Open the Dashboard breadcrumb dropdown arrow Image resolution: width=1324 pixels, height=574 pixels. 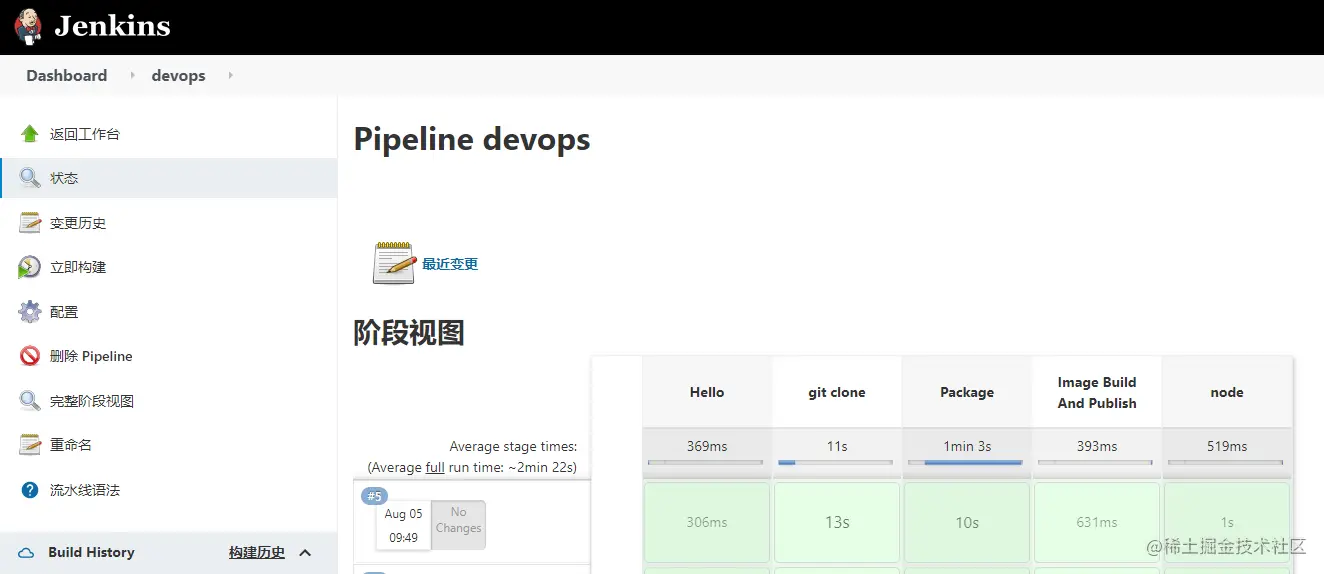click(x=132, y=75)
